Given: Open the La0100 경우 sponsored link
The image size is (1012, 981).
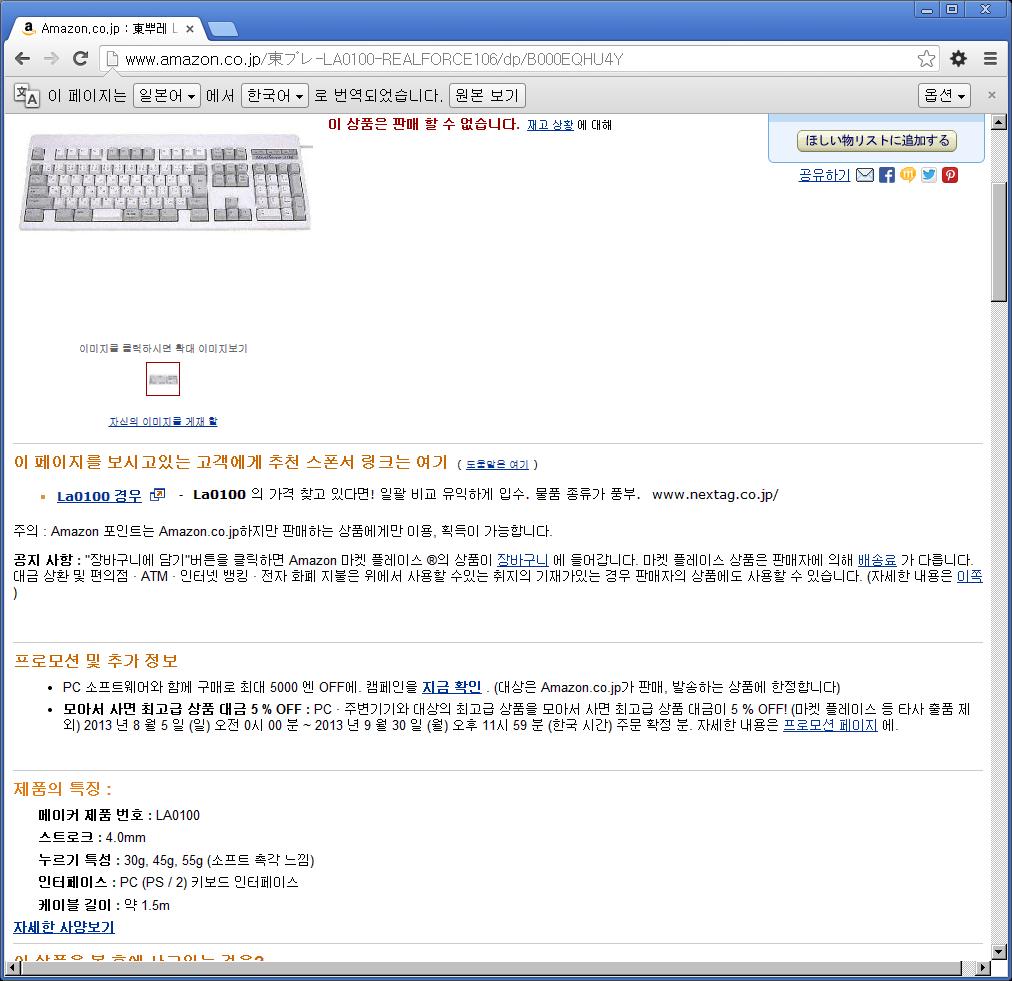Looking at the screenshot, I should tap(99, 496).
